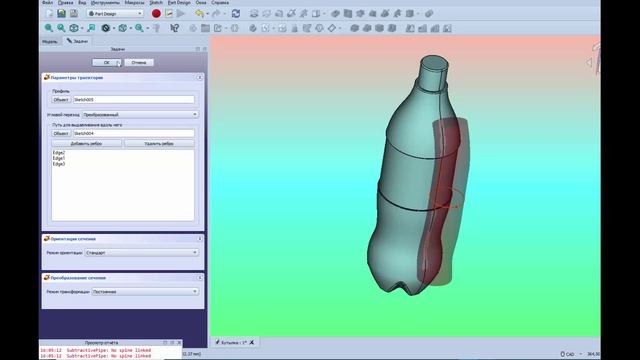Click the profile Объект button
The height and width of the screenshot is (360, 640).
click(61, 100)
